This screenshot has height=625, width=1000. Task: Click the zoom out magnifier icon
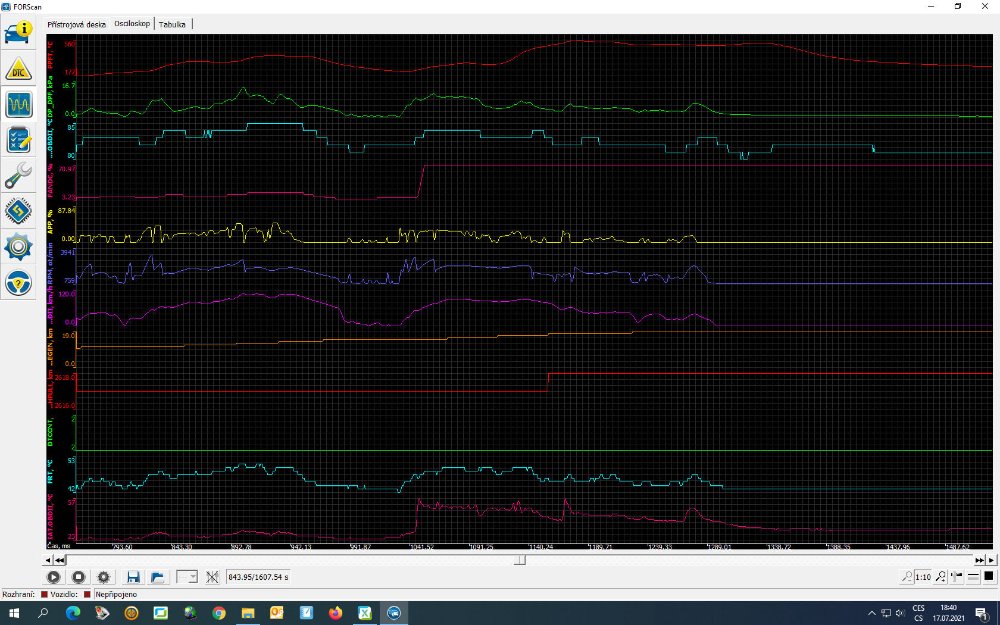(906, 577)
